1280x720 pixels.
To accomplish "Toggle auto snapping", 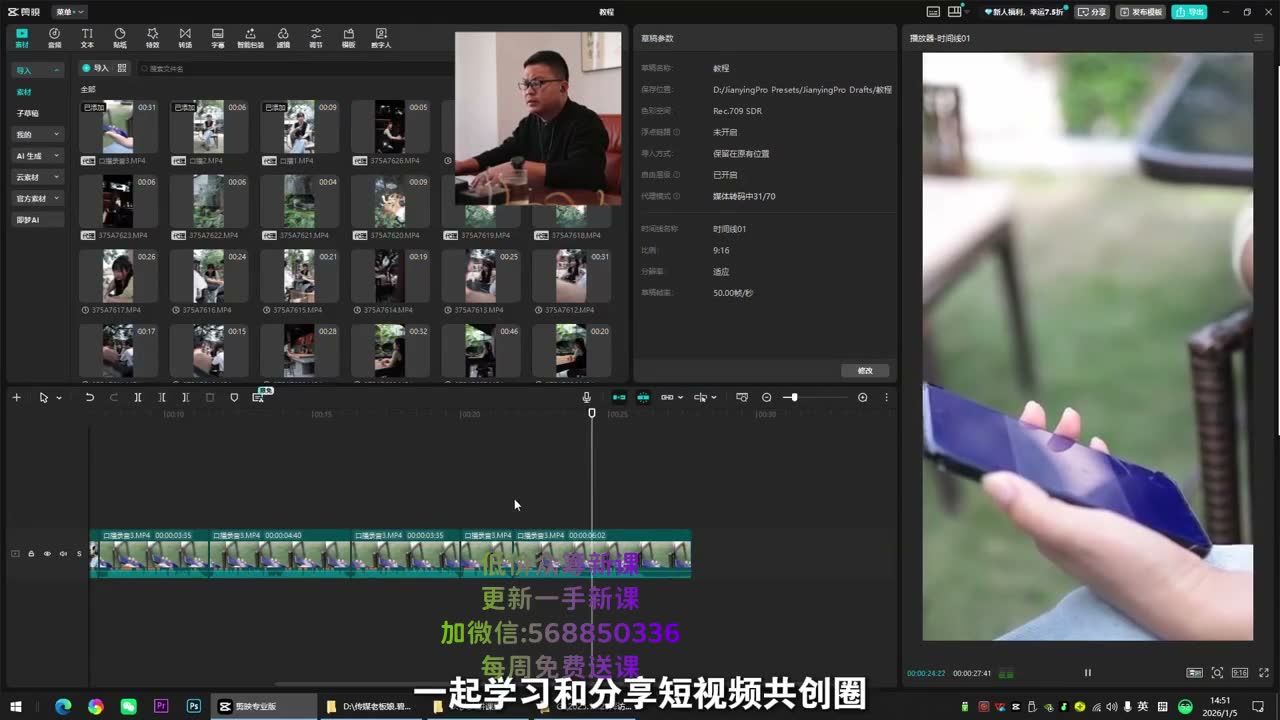I will [x=643, y=397].
